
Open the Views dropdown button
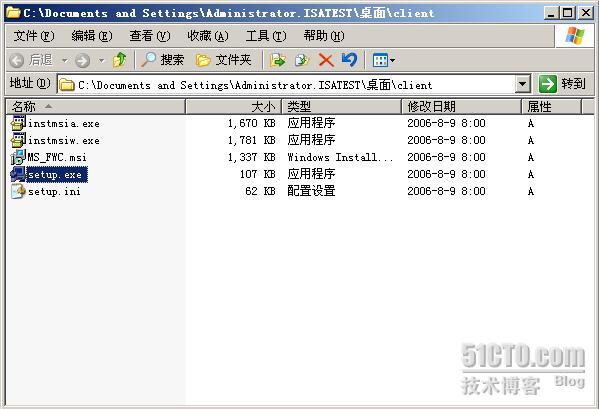coord(384,60)
